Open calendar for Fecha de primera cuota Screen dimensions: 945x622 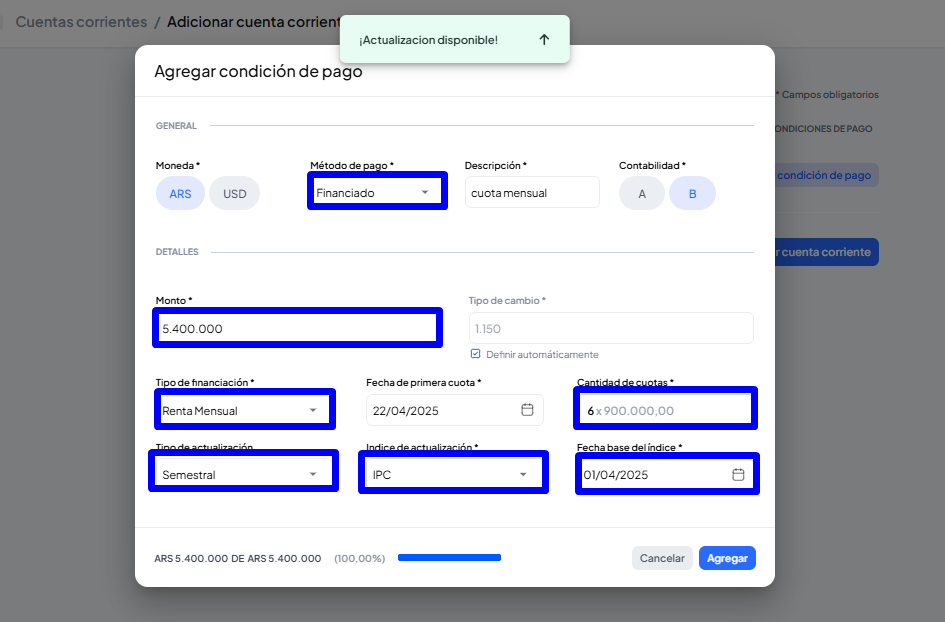pyautogui.click(x=527, y=410)
